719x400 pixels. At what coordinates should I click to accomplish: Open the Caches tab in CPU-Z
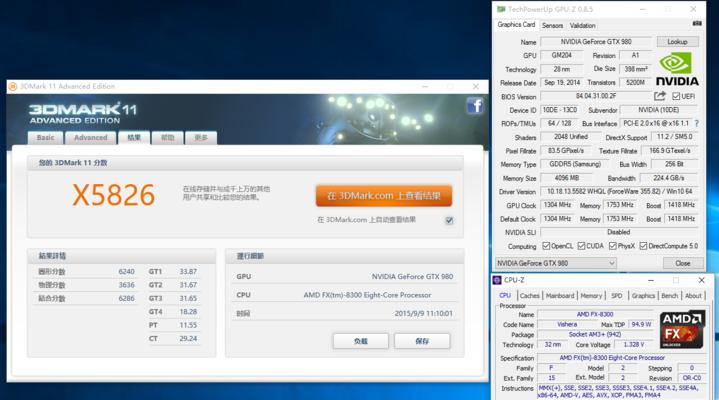point(530,296)
